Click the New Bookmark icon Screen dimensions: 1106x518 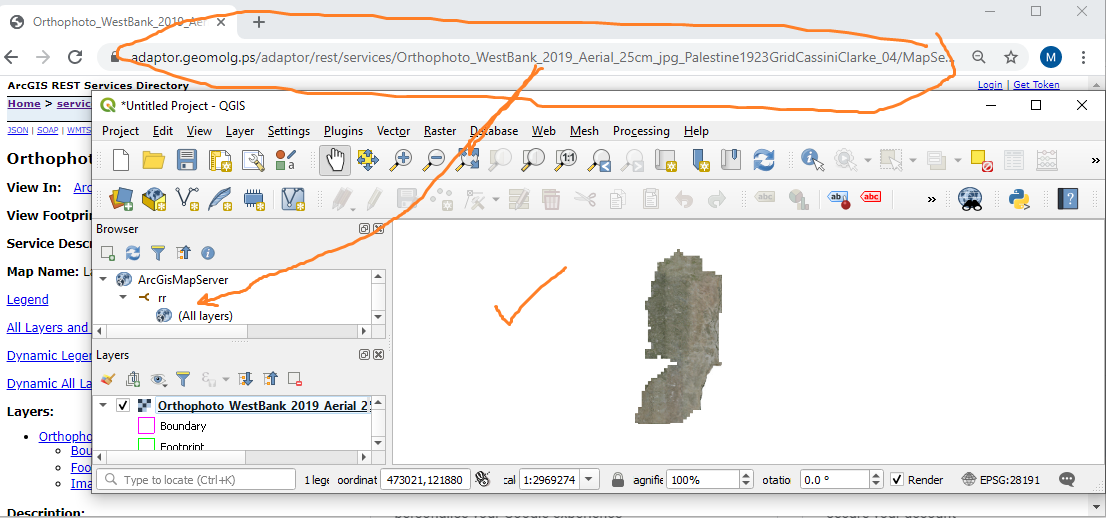(698, 160)
